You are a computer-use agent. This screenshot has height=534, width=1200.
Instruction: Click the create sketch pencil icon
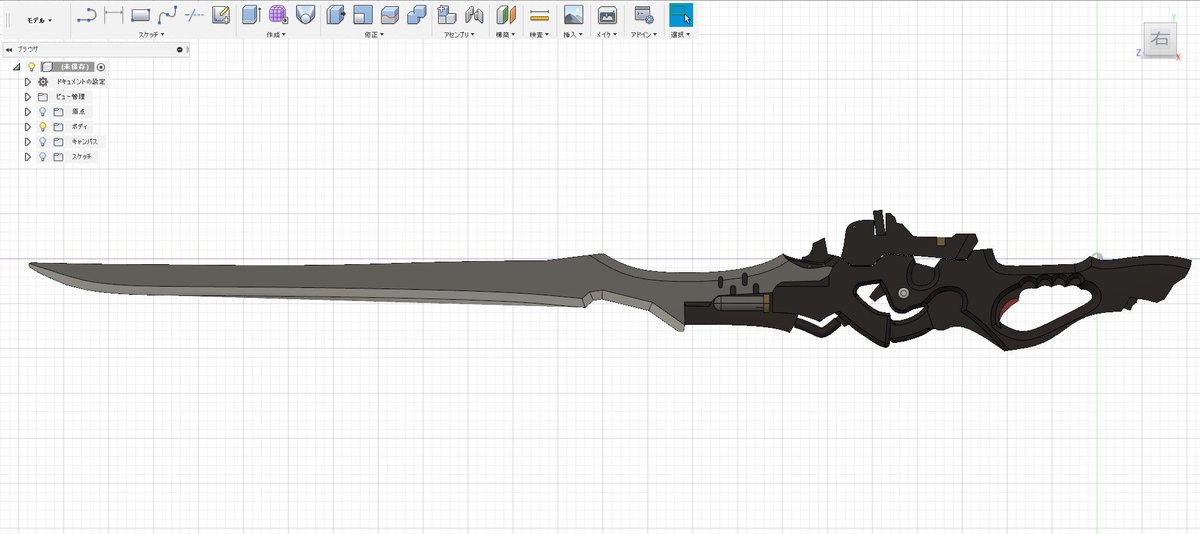(221, 14)
